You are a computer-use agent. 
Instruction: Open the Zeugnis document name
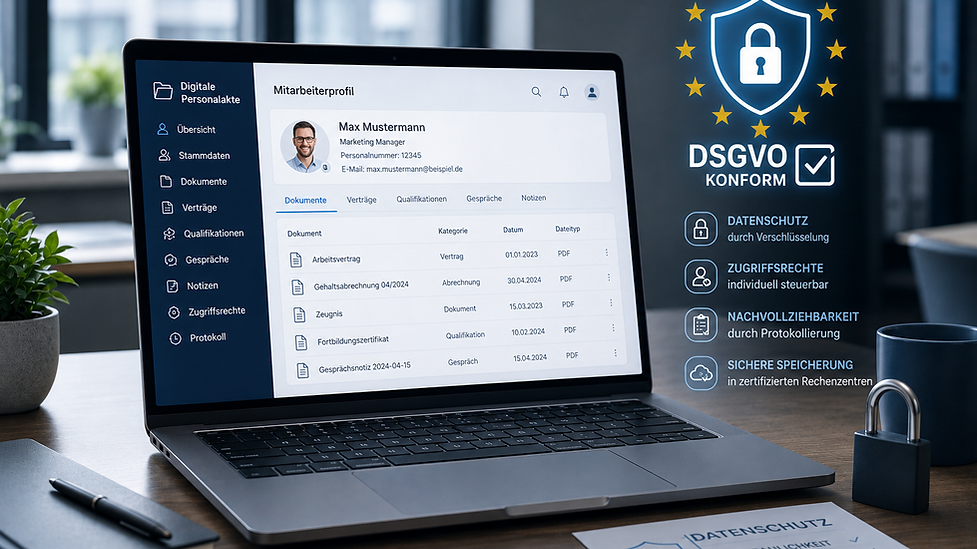coord(329,314)
